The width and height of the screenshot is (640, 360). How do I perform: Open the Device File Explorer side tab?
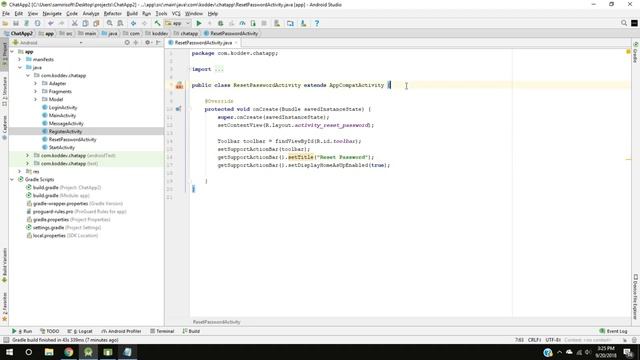pos(636,297)
